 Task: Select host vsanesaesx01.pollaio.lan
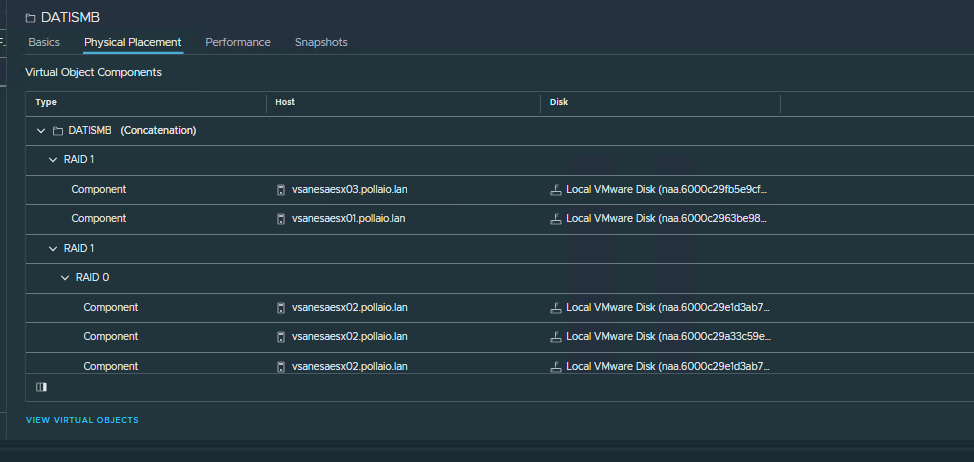[348, 219]
